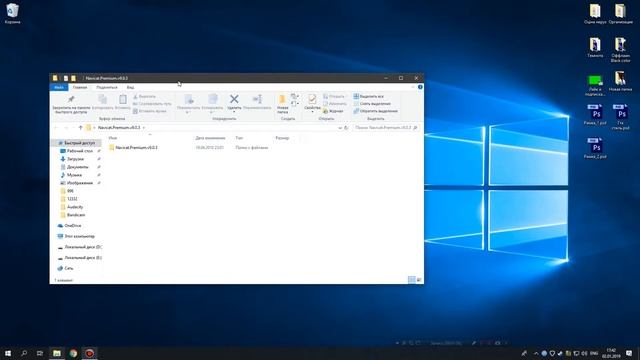Viewport: 640px width, 360px height.
Task: Open Task View from the taskbar
Action: (x=40, y=353)
